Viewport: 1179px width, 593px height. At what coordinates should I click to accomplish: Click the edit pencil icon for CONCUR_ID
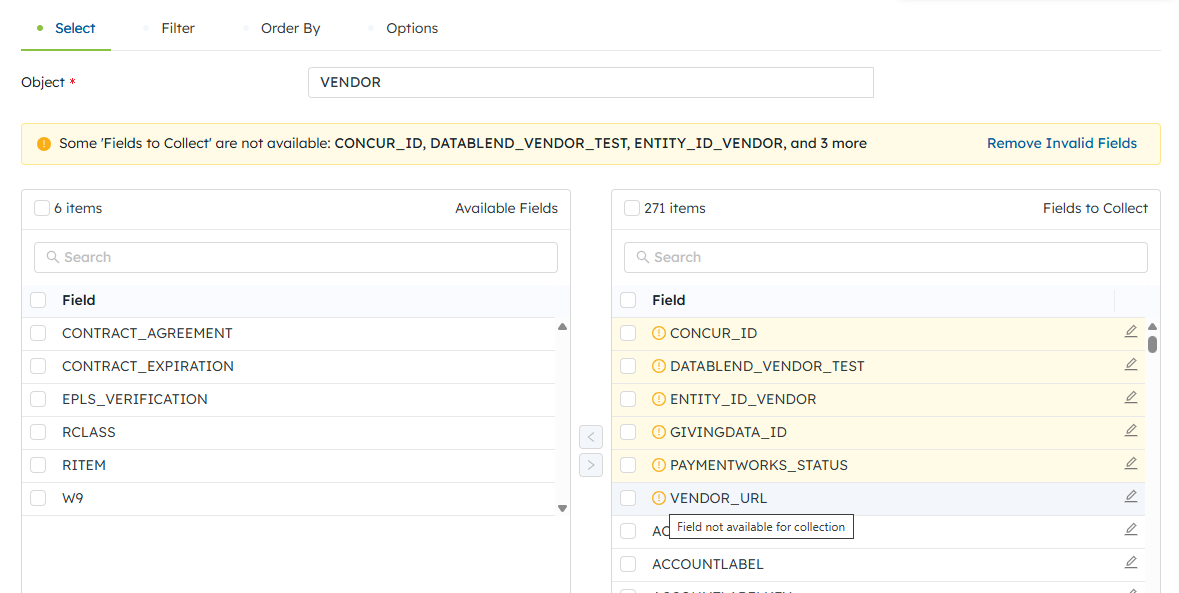click(1131, 332)
